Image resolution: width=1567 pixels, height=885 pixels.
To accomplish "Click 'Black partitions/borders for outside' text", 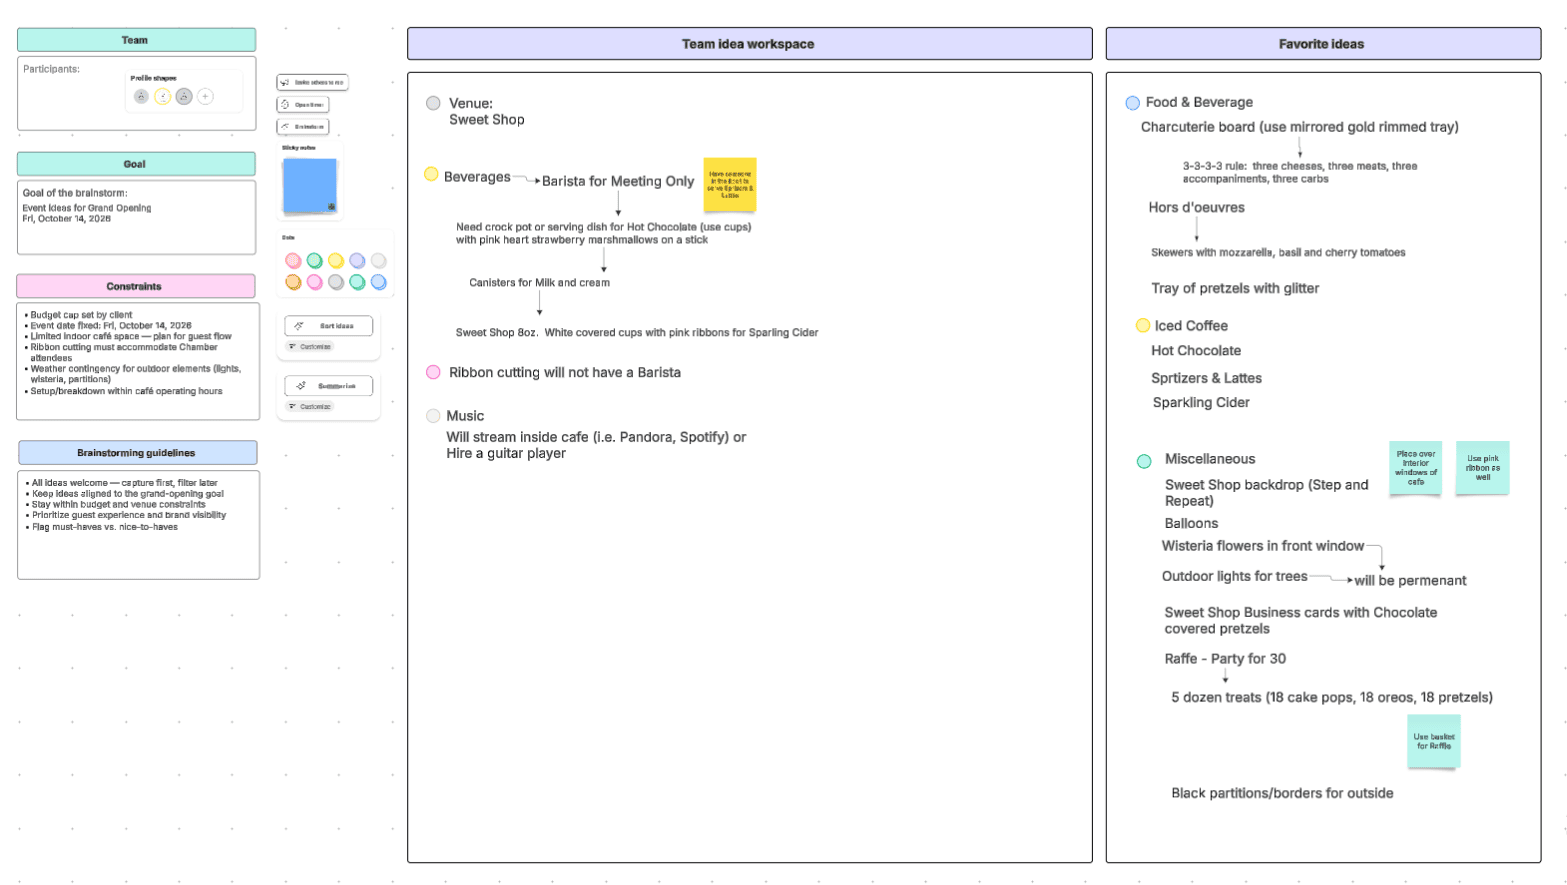I will coord(1282,793).
